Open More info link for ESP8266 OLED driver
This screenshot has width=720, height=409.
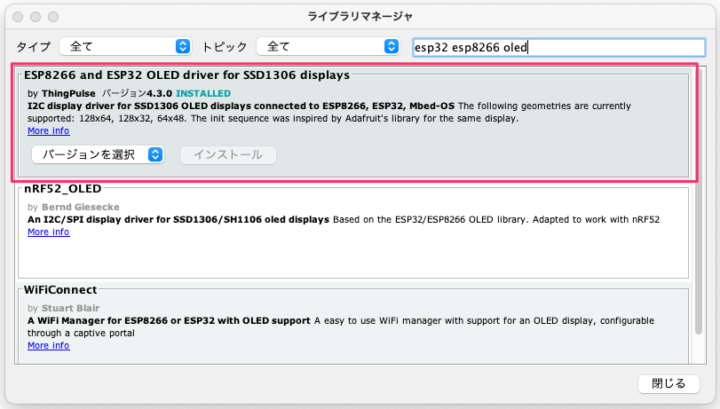pos(48,131)
